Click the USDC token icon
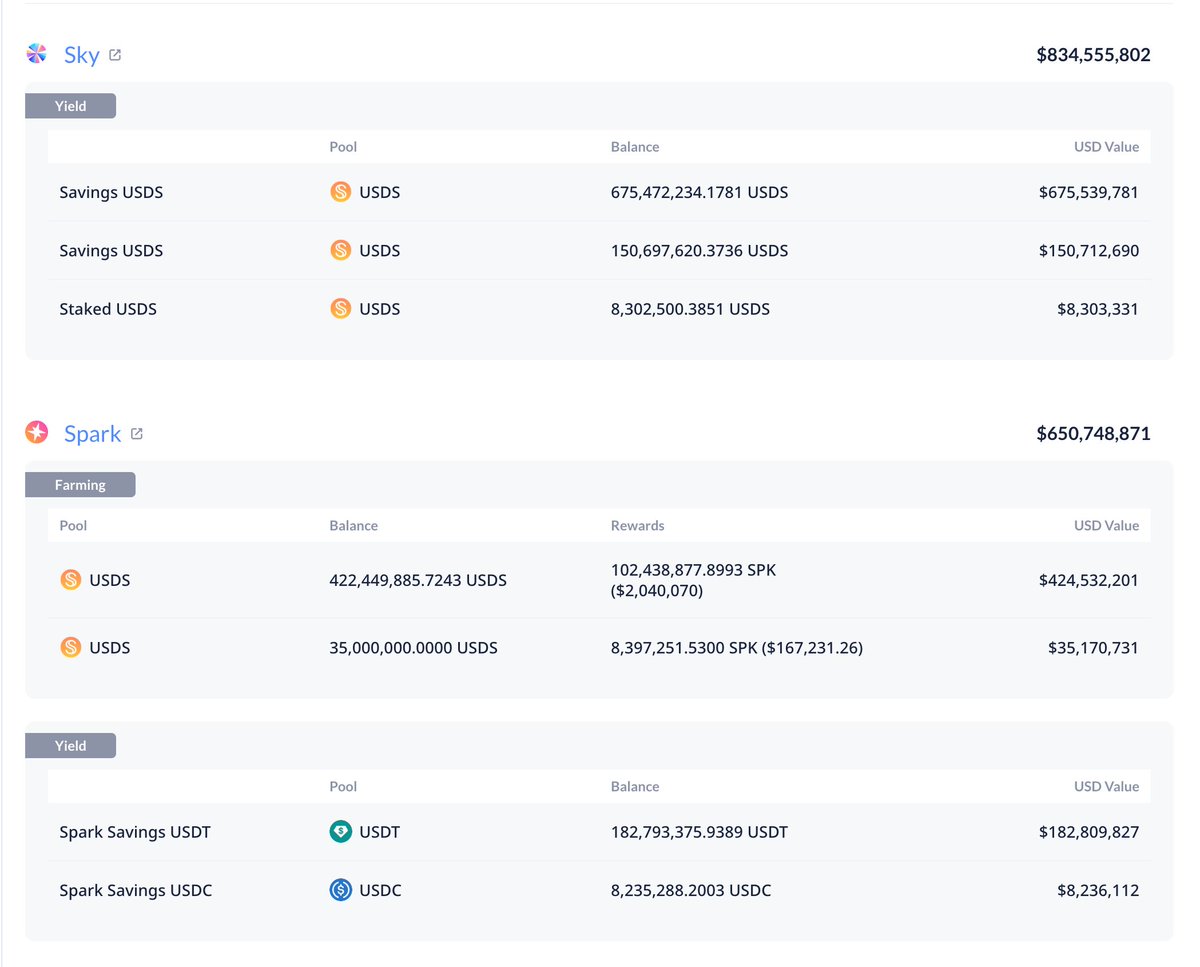Image resolution: width=1200 pixels, height=967 pixels. [341, 890]
